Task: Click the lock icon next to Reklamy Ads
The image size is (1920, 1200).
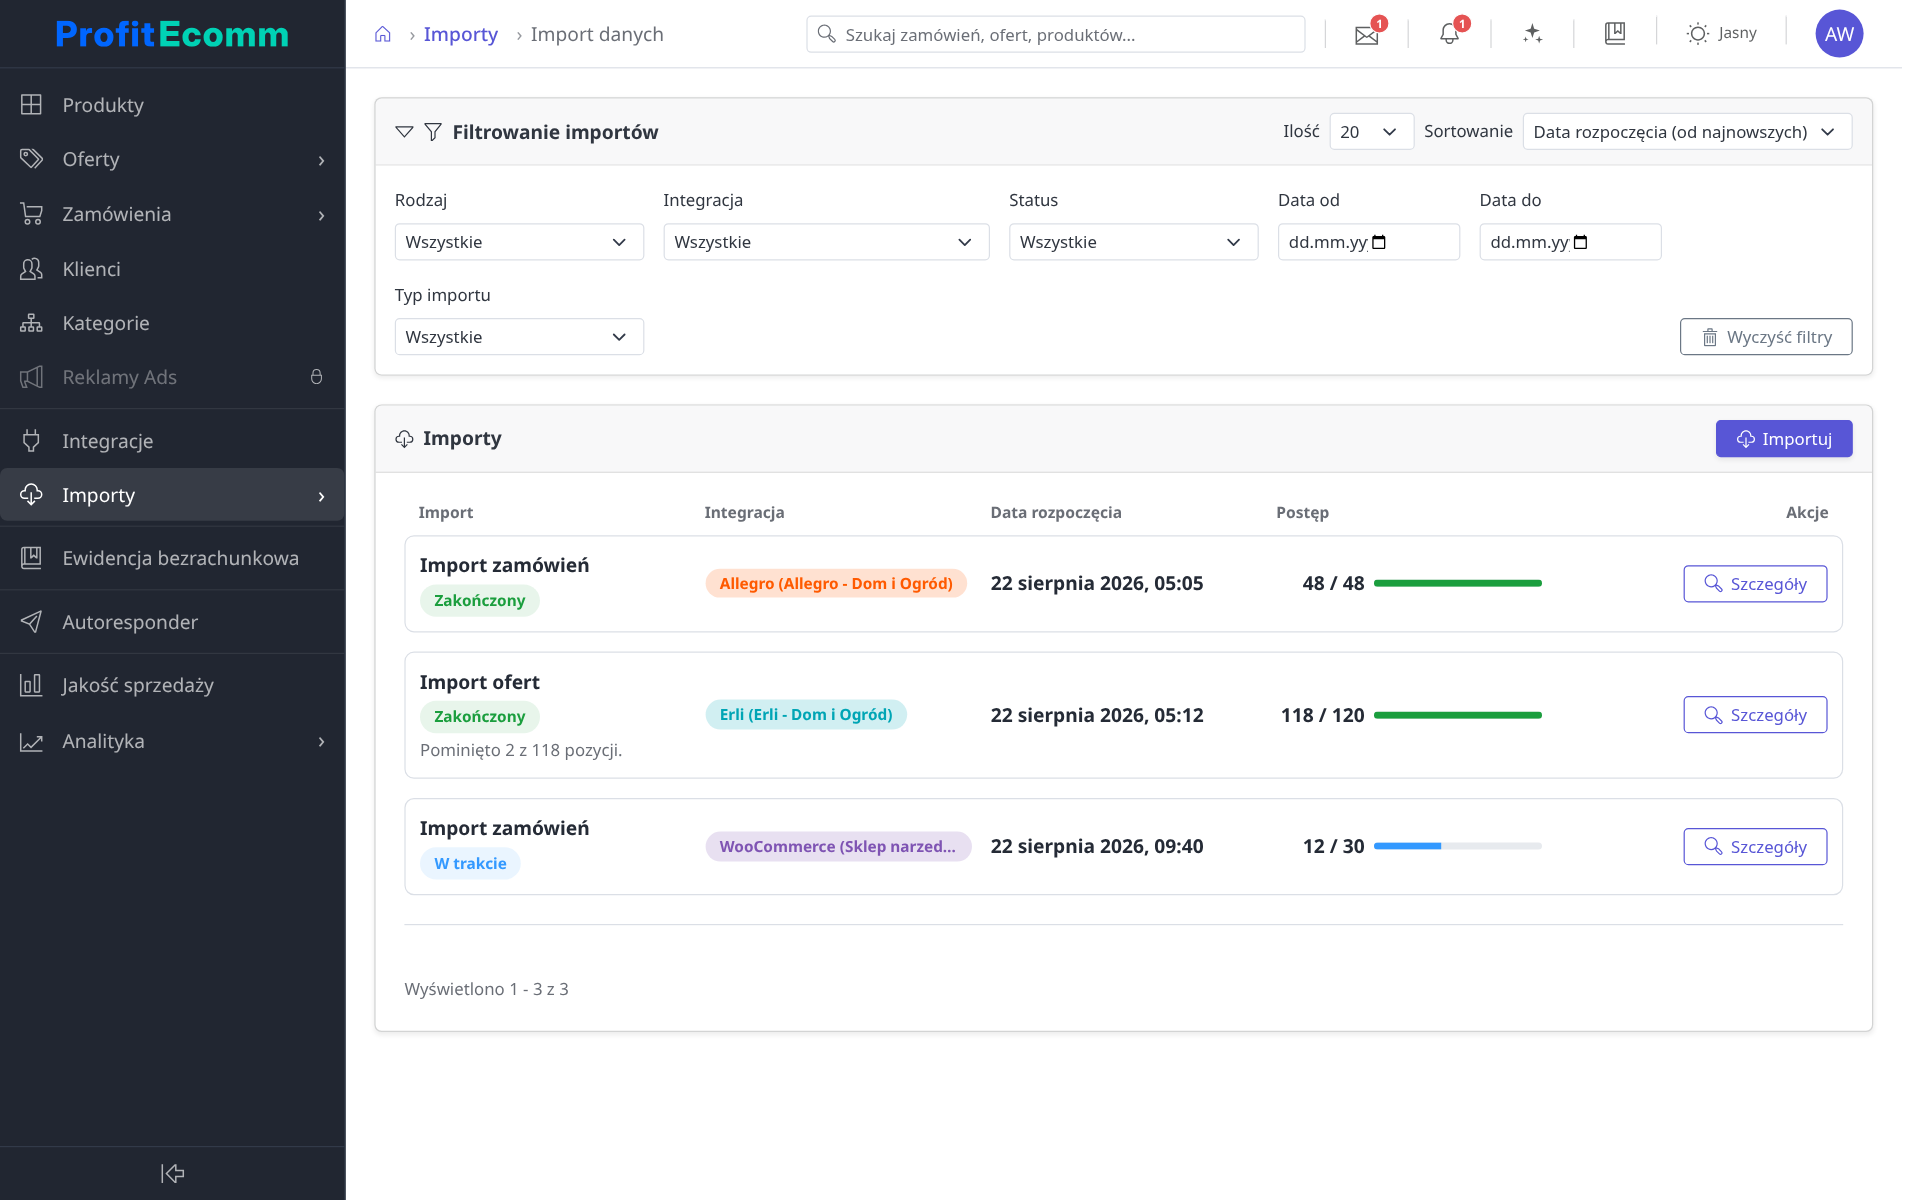Action: point(316,377)
